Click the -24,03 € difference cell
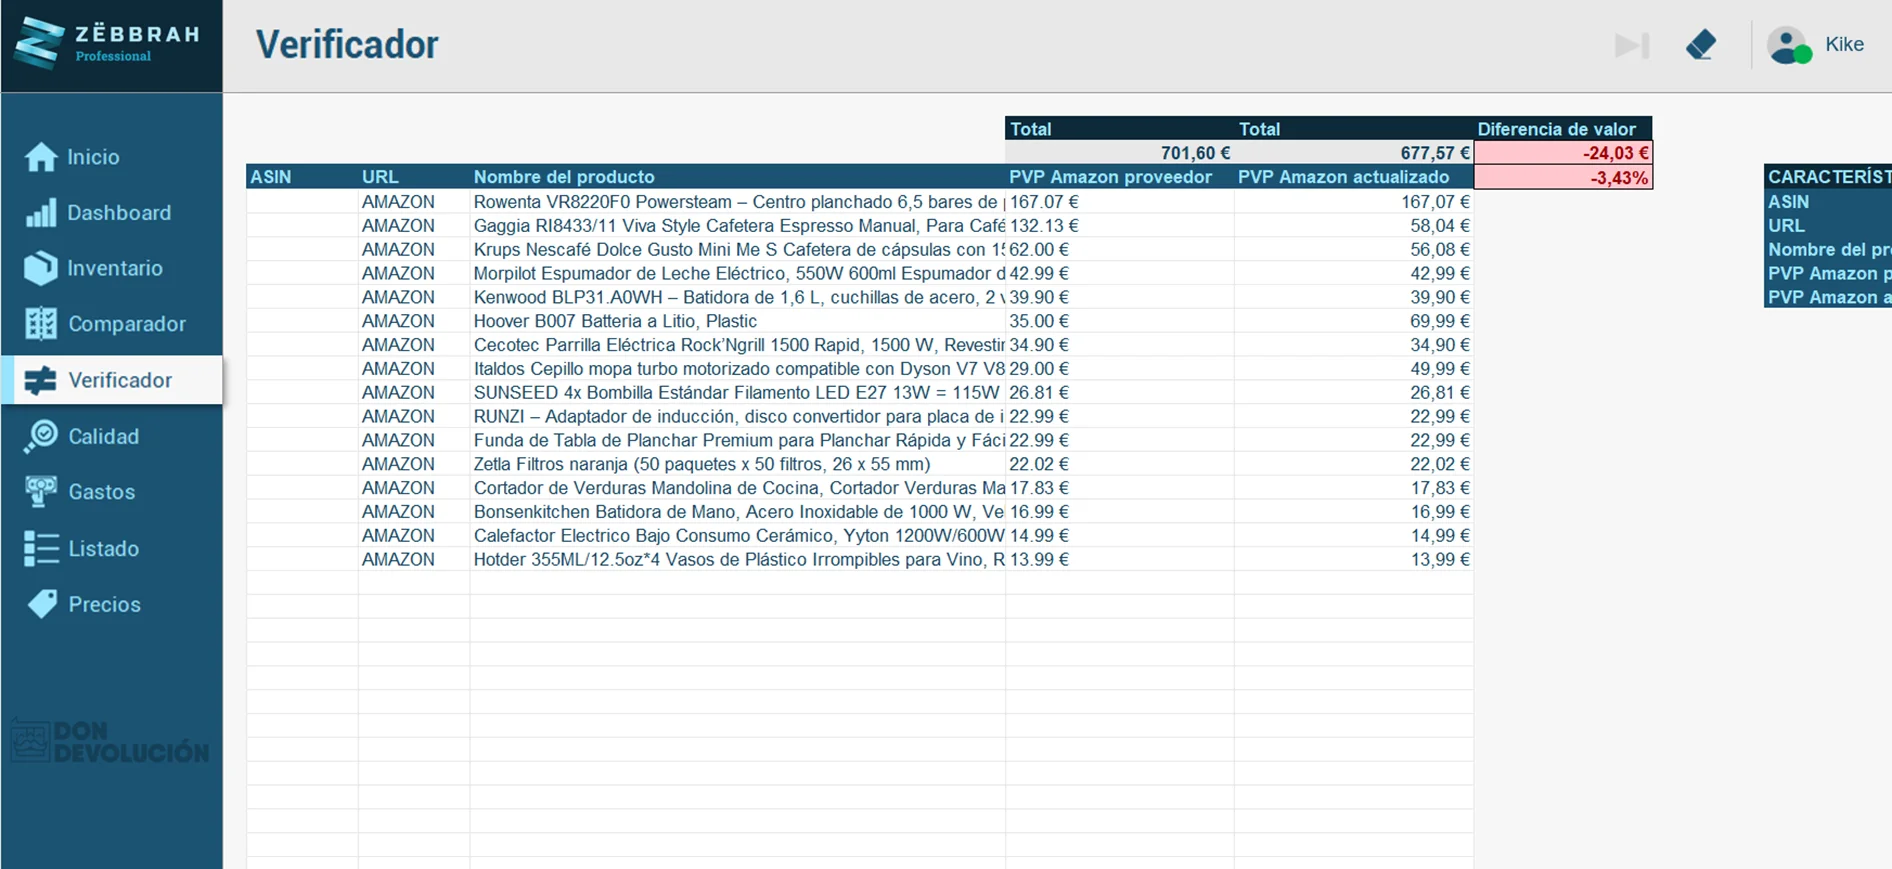This screenshot has width=1892, height=869. 1563,153
